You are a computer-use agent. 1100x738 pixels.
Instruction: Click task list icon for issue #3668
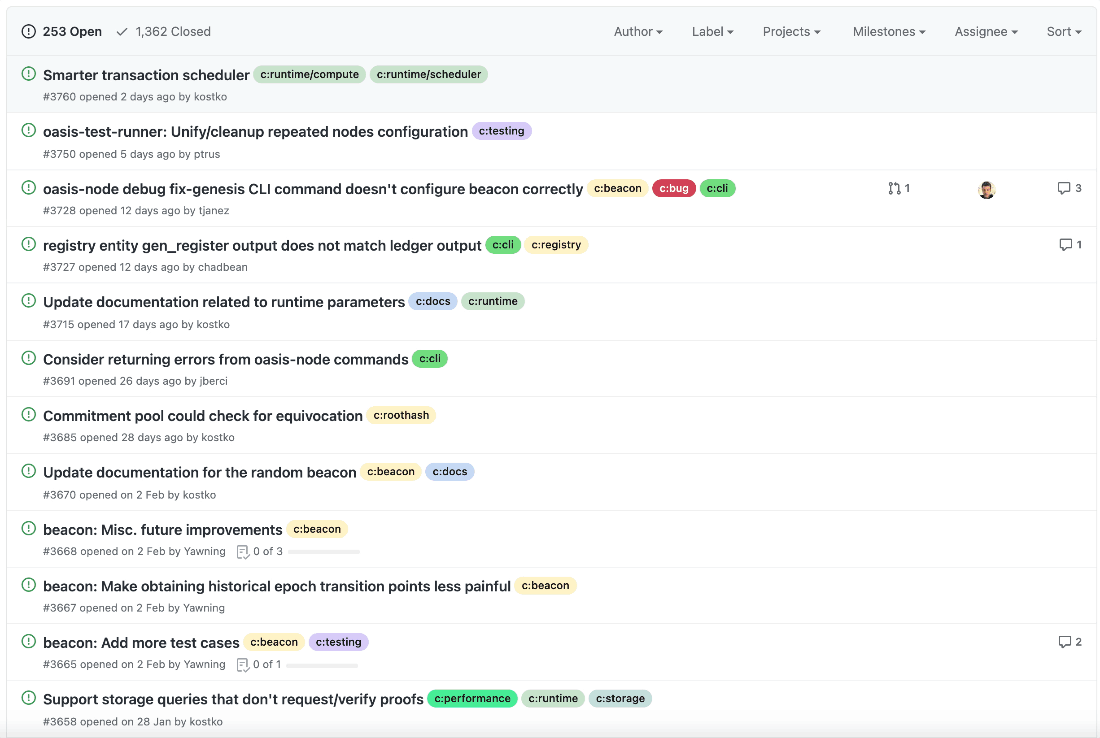243,552
